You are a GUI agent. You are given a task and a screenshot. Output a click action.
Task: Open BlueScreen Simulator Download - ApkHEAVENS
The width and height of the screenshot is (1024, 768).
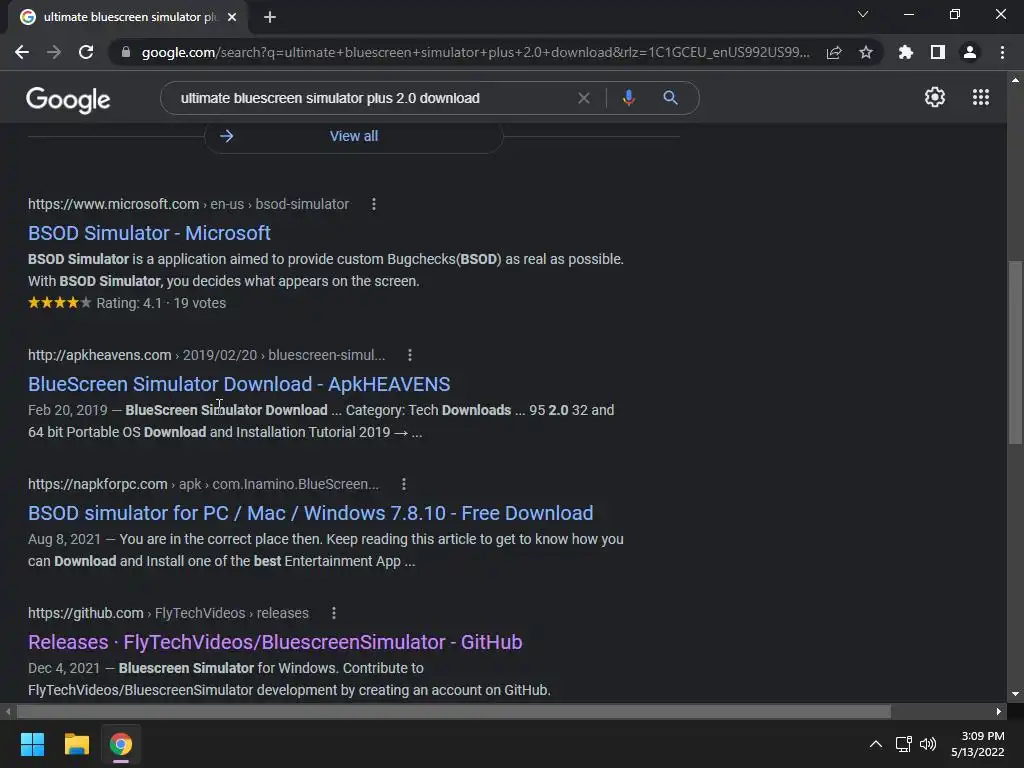239,384
